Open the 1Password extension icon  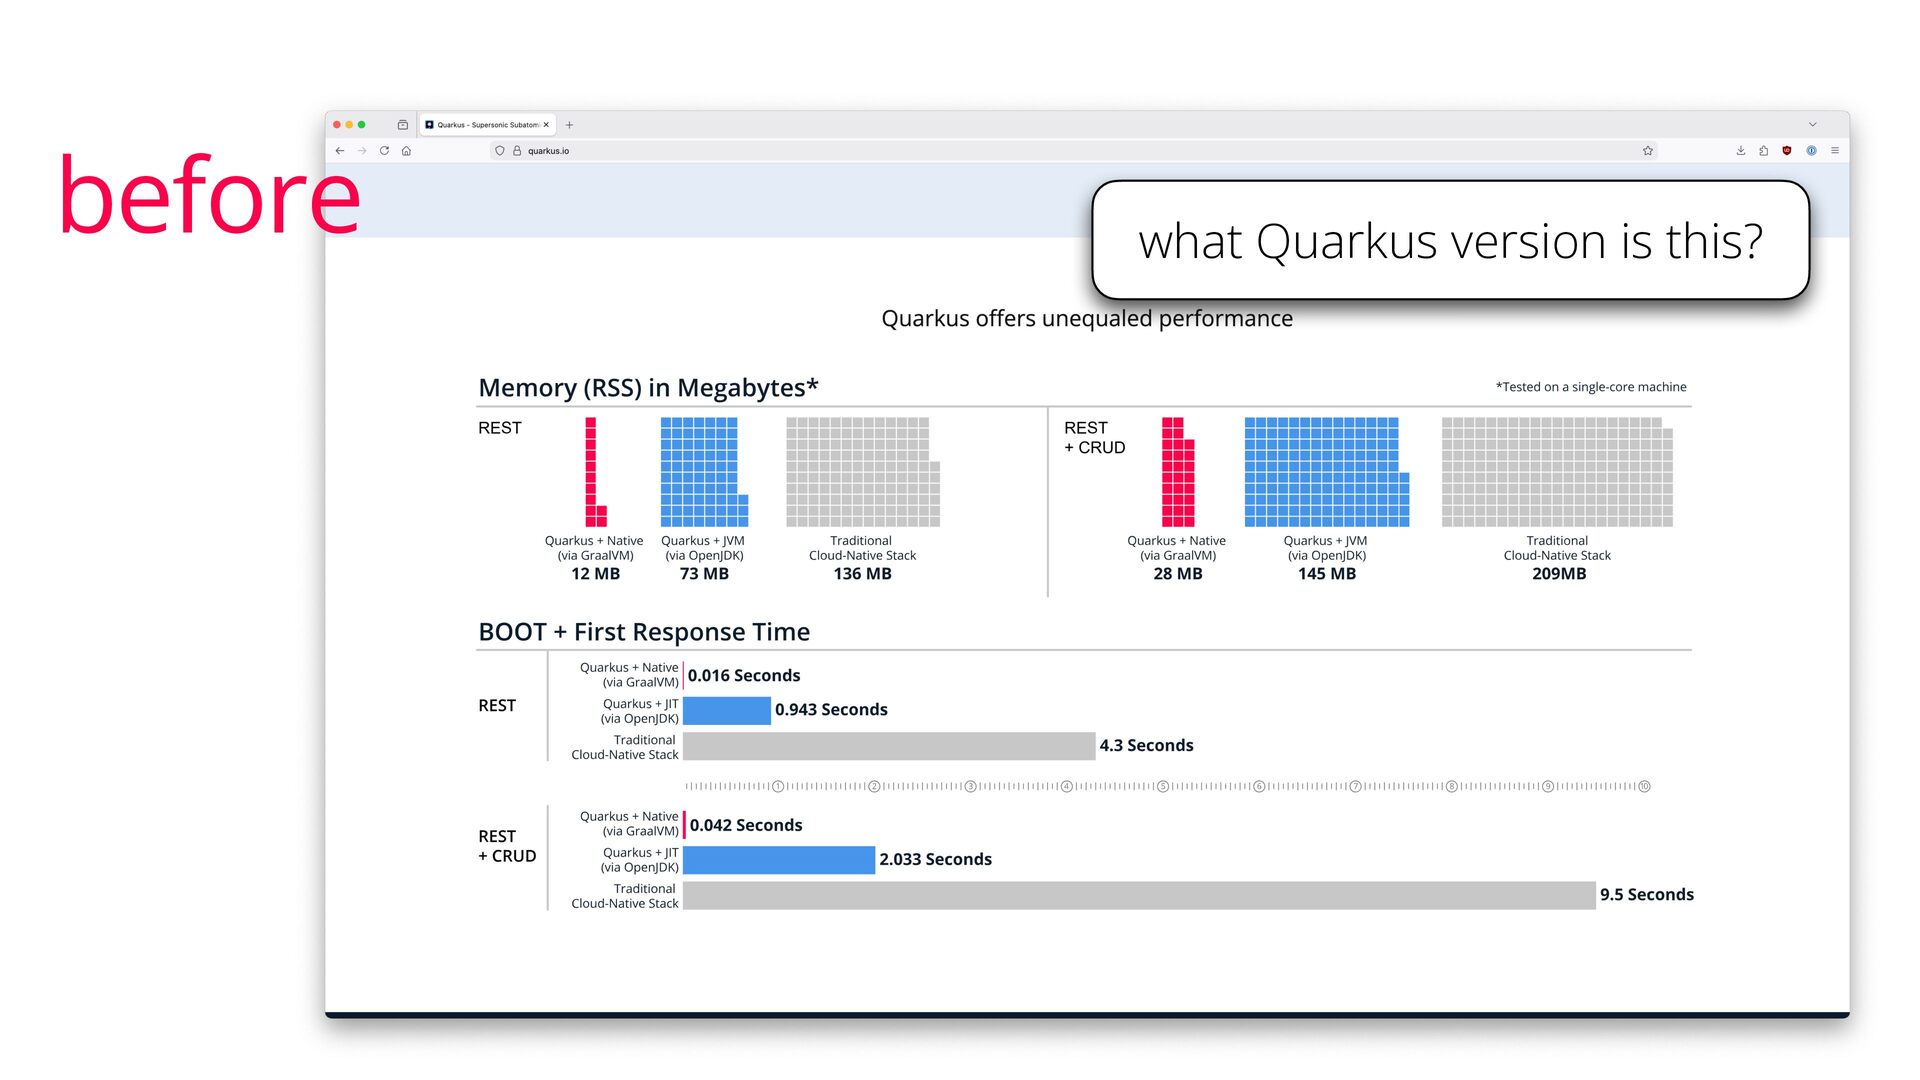[x=1811, y=151]
